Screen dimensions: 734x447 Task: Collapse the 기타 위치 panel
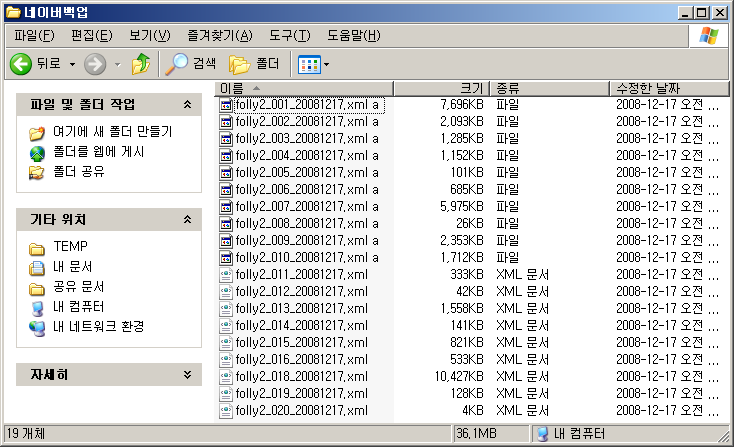coord(187,220)
